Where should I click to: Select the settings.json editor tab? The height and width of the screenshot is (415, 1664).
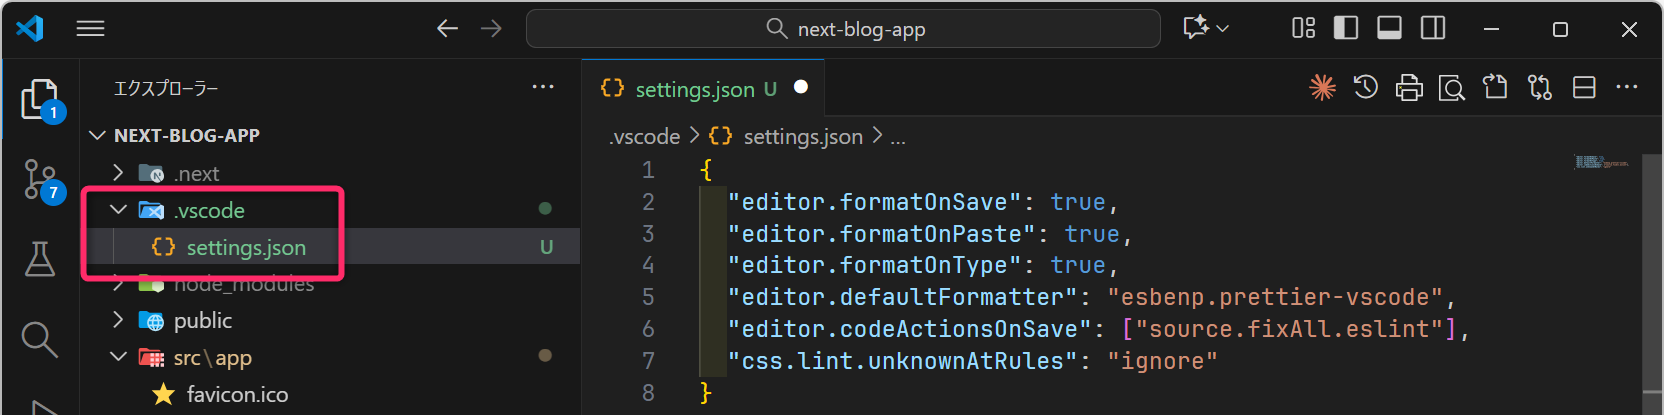click(x=694, y=89)
